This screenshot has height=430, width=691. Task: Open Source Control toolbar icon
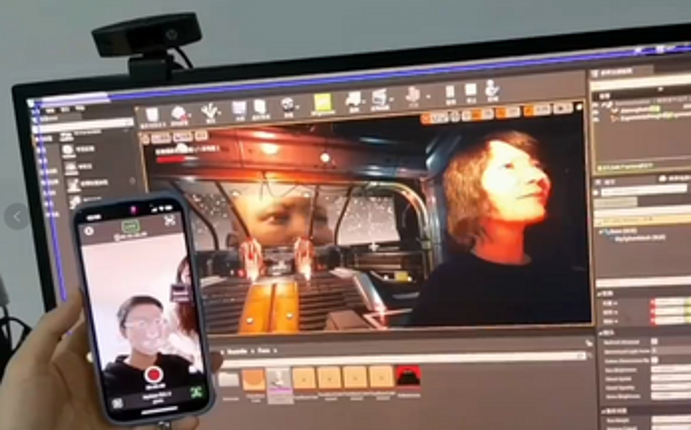[x=178, y=114]
